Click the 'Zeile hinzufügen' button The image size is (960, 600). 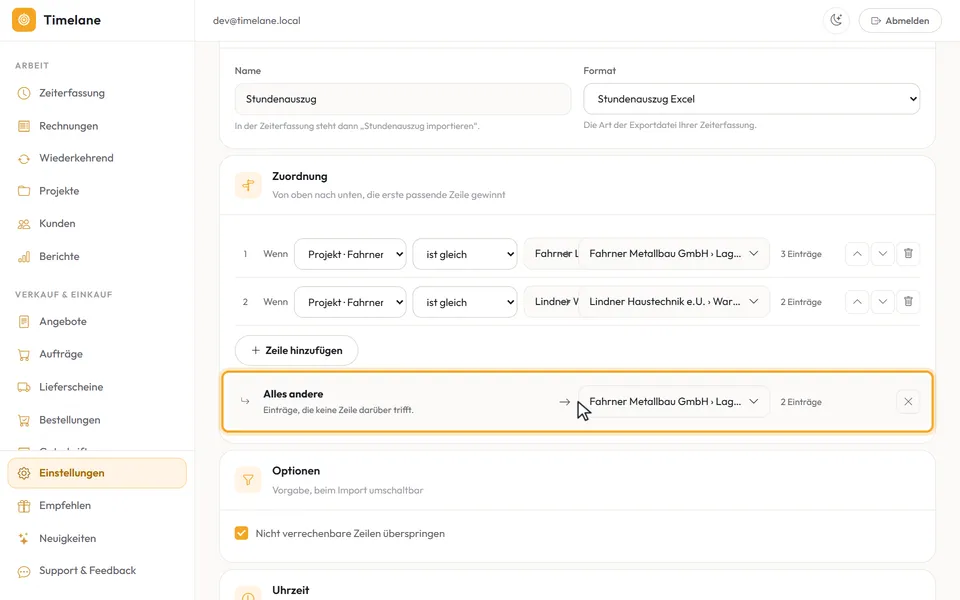[x=296, y=350]
